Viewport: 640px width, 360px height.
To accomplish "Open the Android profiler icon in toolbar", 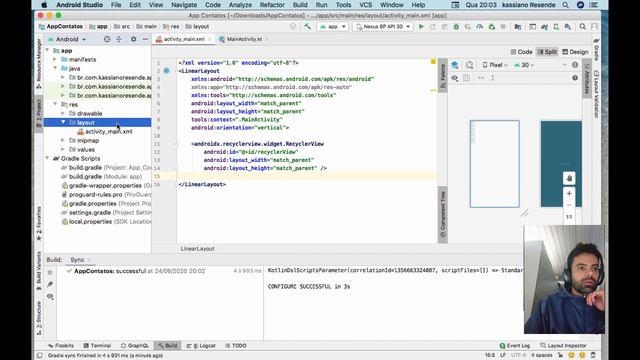I will pos(480,27).
